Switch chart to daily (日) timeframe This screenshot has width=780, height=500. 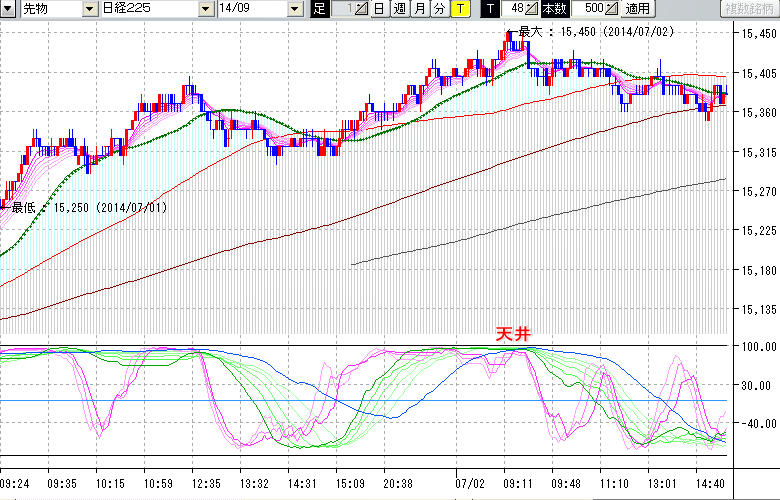(x=379, y=9)
